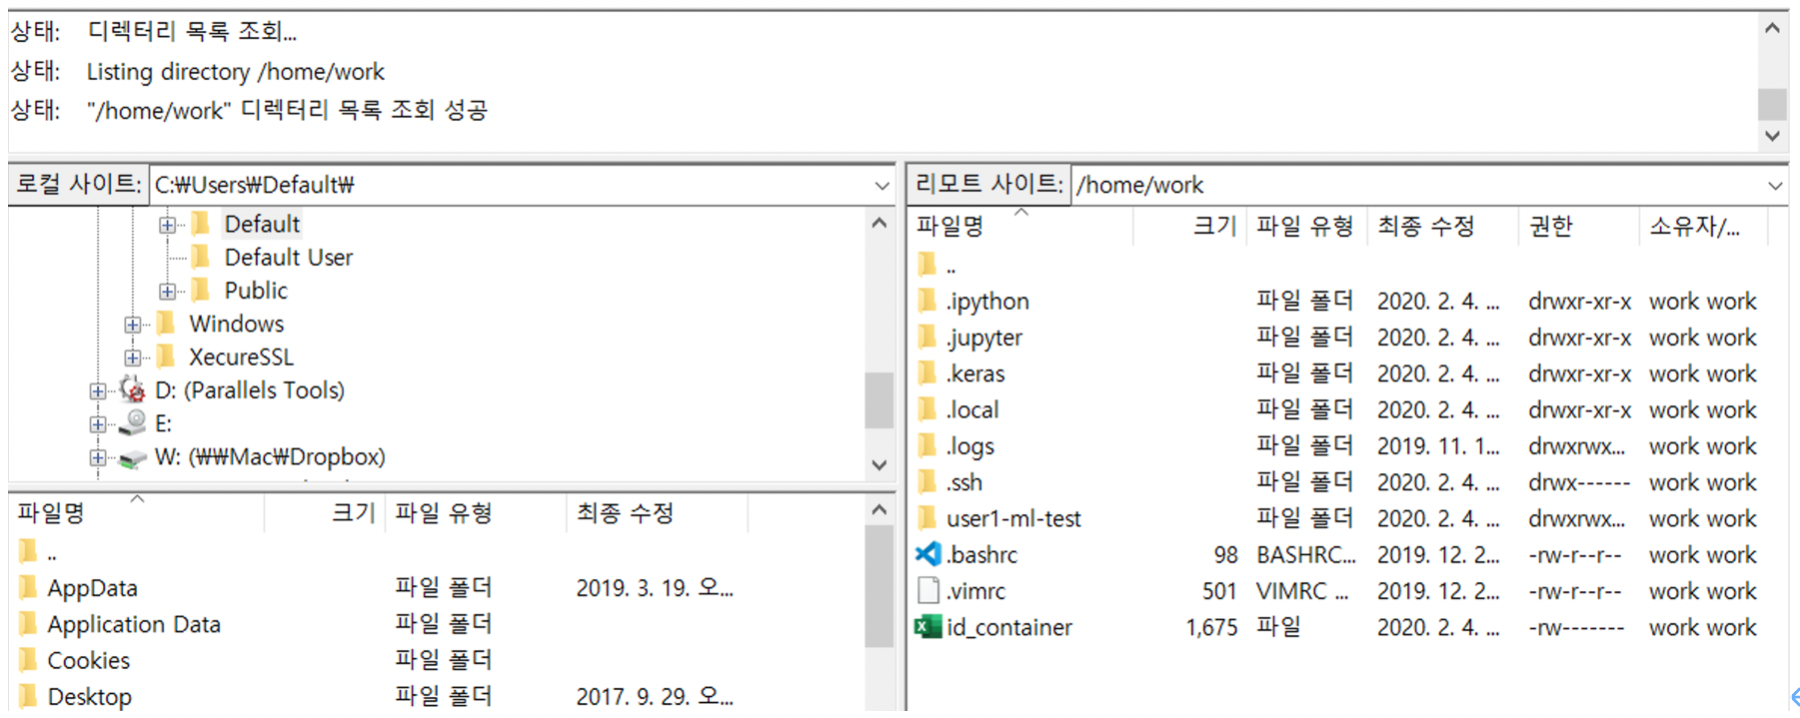
Task: Sort local files by 크기 column
Action: (x=324, y=513)
